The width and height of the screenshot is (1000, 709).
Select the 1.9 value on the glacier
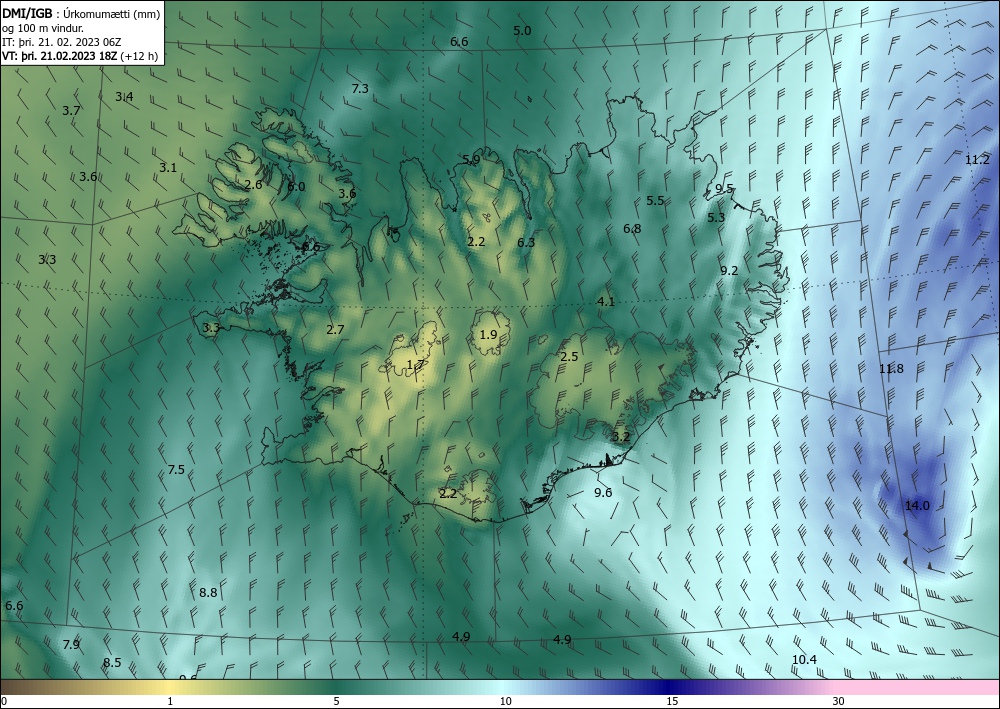coord(489,335)
